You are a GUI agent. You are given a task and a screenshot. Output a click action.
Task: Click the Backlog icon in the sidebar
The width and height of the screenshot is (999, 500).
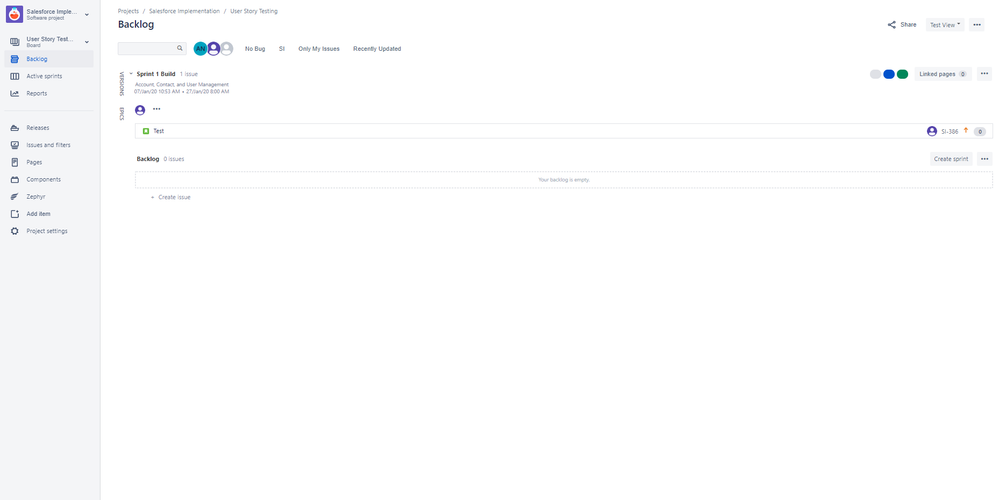click(x=15, y=59)
